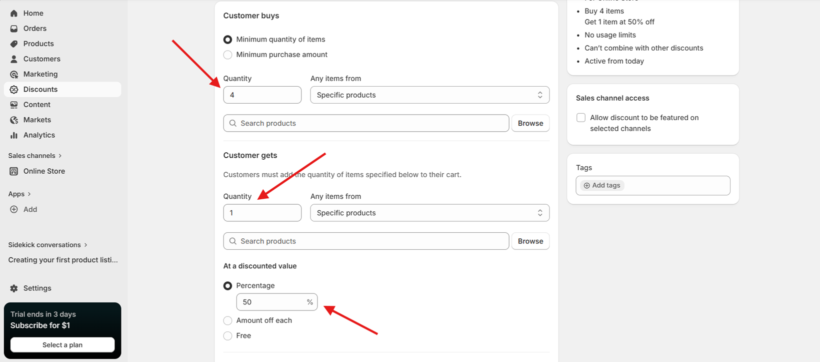This screenshot has height=362, width=820.
Task: Expand Sidekick conversations list
Action: pyautogui.click(x=48, y=244)
